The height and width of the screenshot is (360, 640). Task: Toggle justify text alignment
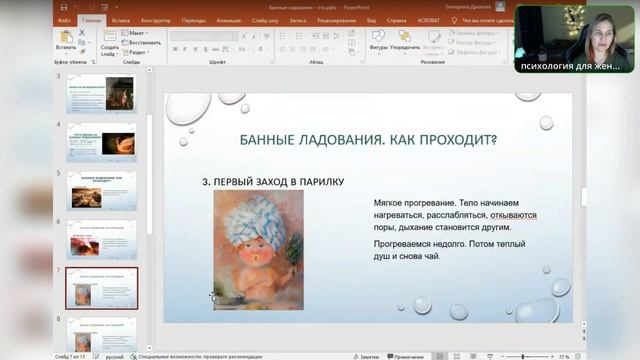pyautogui.click(x=313, y=49)
